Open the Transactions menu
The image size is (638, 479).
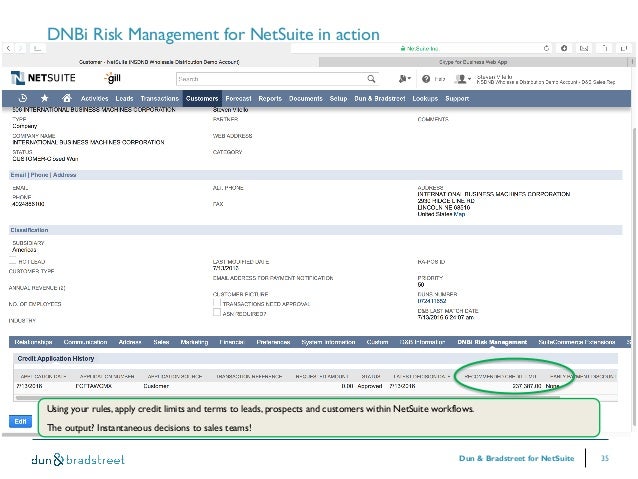[x=160, y=98]
